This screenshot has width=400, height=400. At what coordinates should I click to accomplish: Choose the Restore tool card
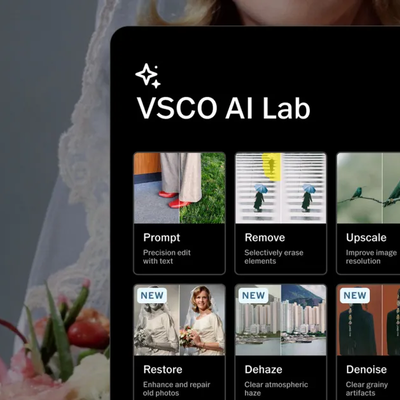179,342
